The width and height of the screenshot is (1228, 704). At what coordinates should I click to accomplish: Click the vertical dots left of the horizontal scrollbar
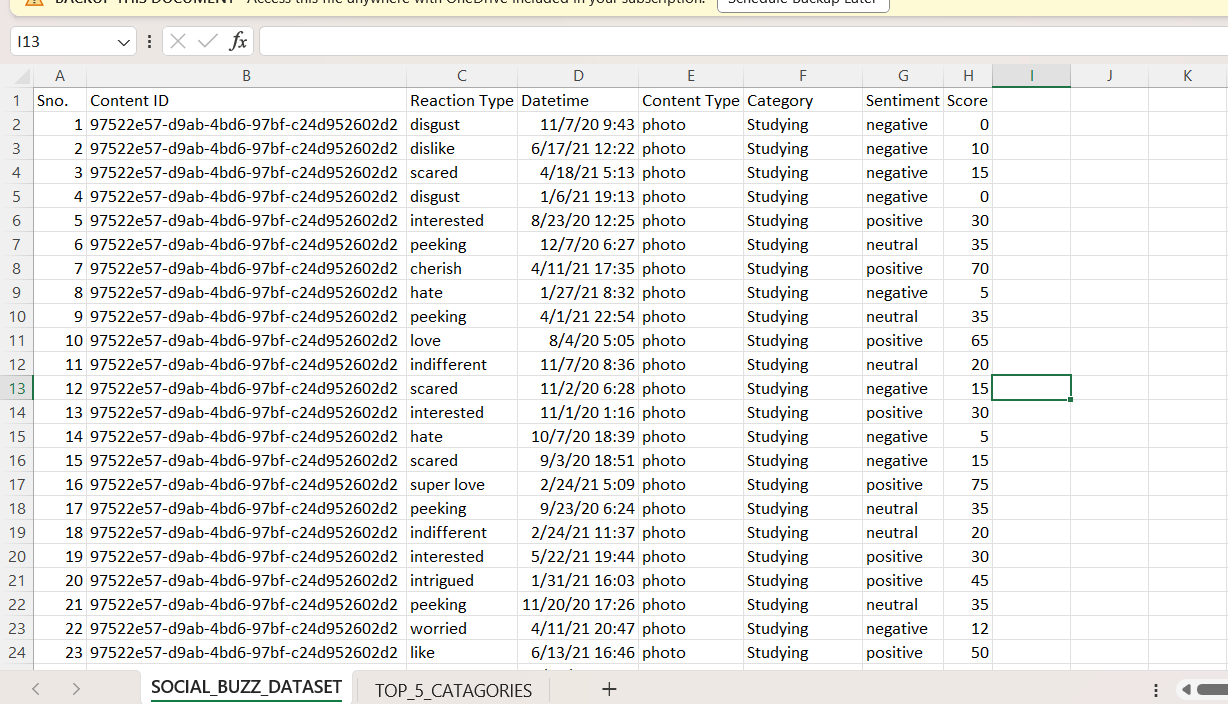(1156, 690)
